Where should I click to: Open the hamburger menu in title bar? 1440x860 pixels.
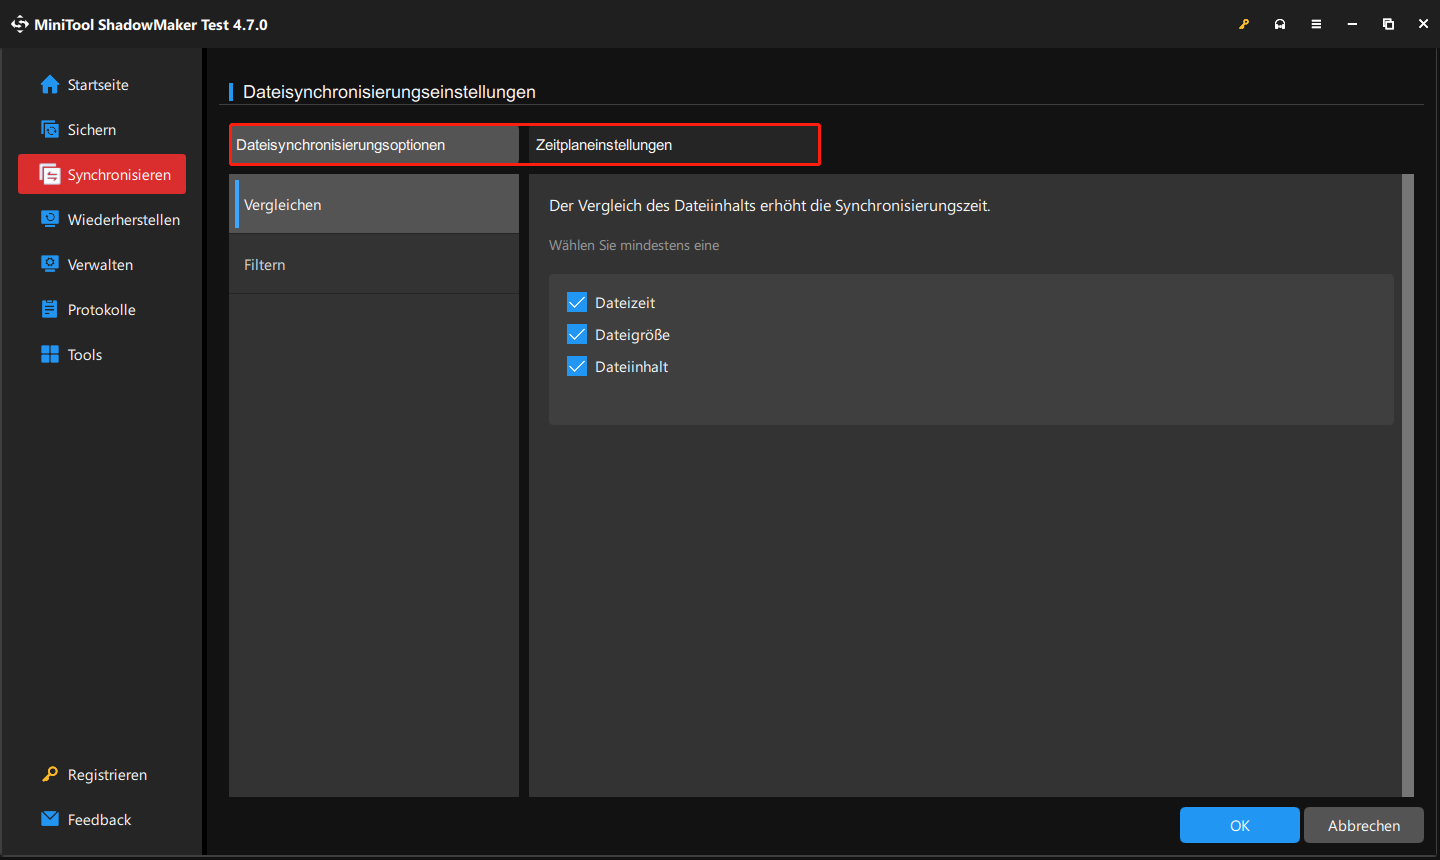[x=1316, y=24]
